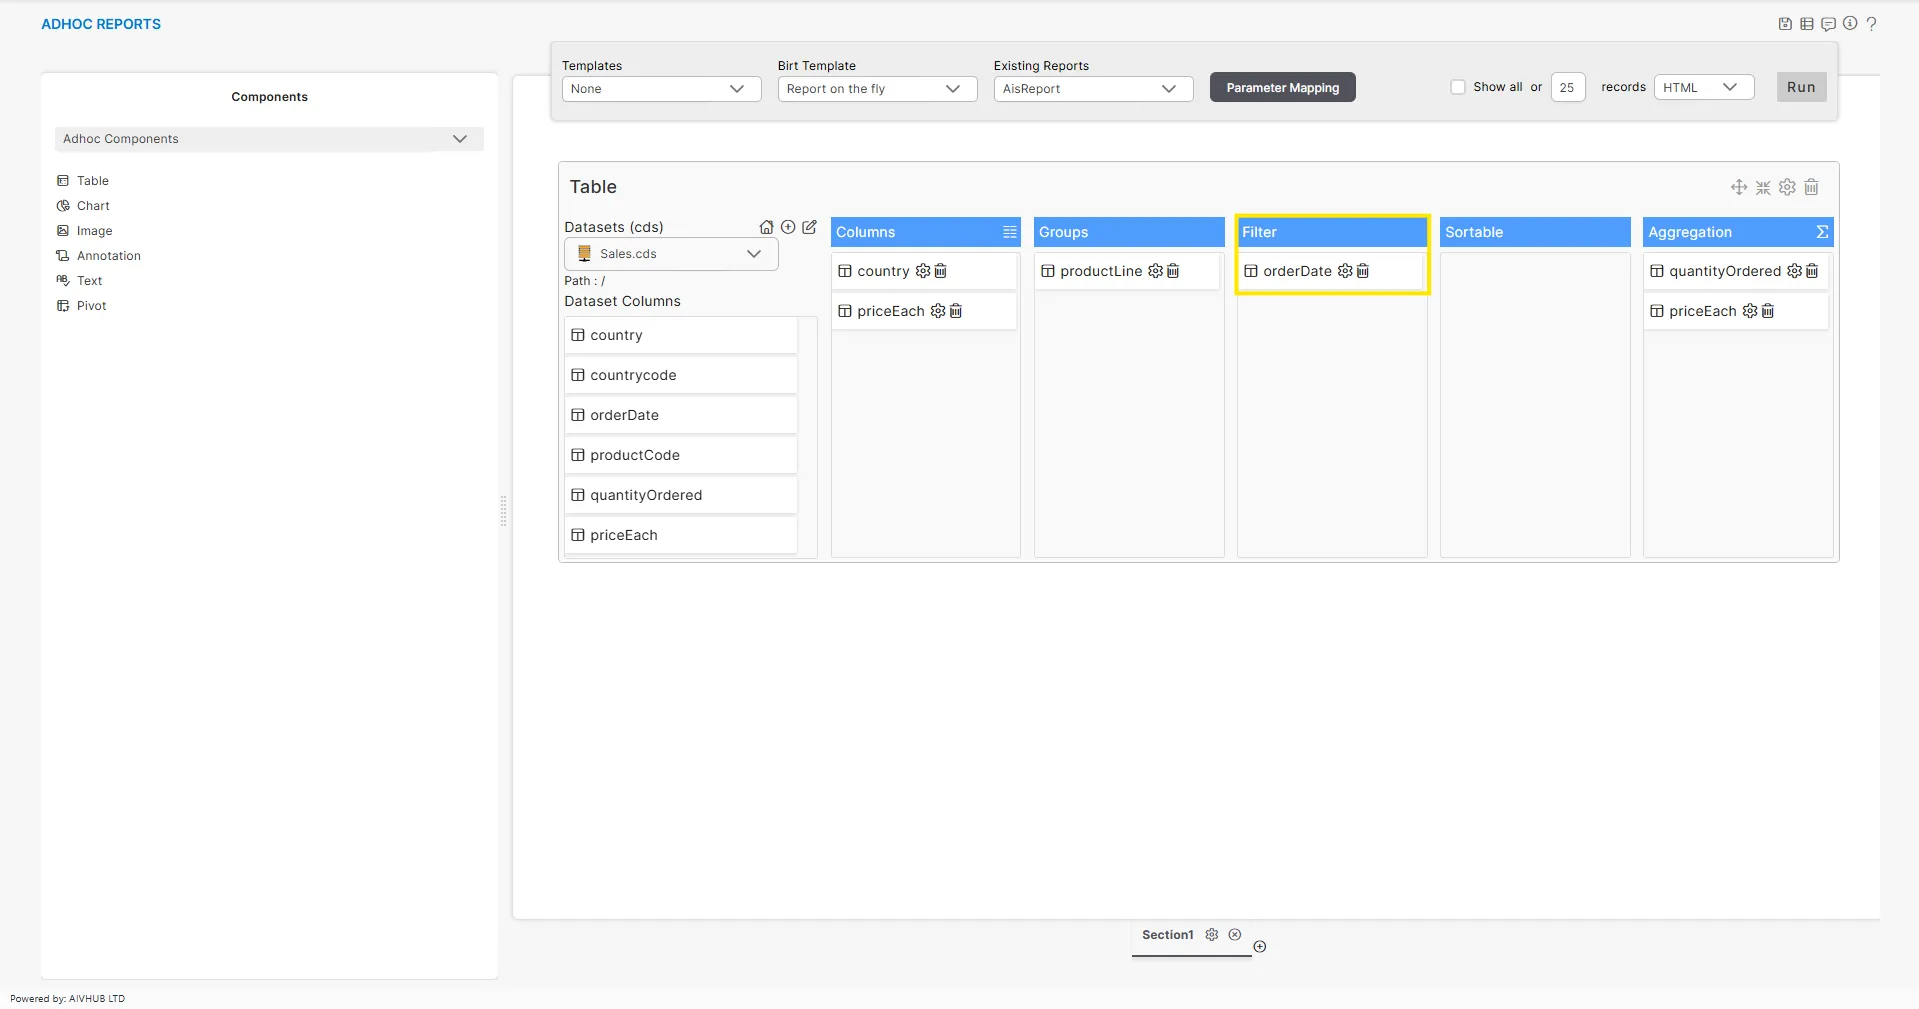1919x1009 pixels.
Task: Open settings gear for orderDate filter
Action: coord(1345,271)
